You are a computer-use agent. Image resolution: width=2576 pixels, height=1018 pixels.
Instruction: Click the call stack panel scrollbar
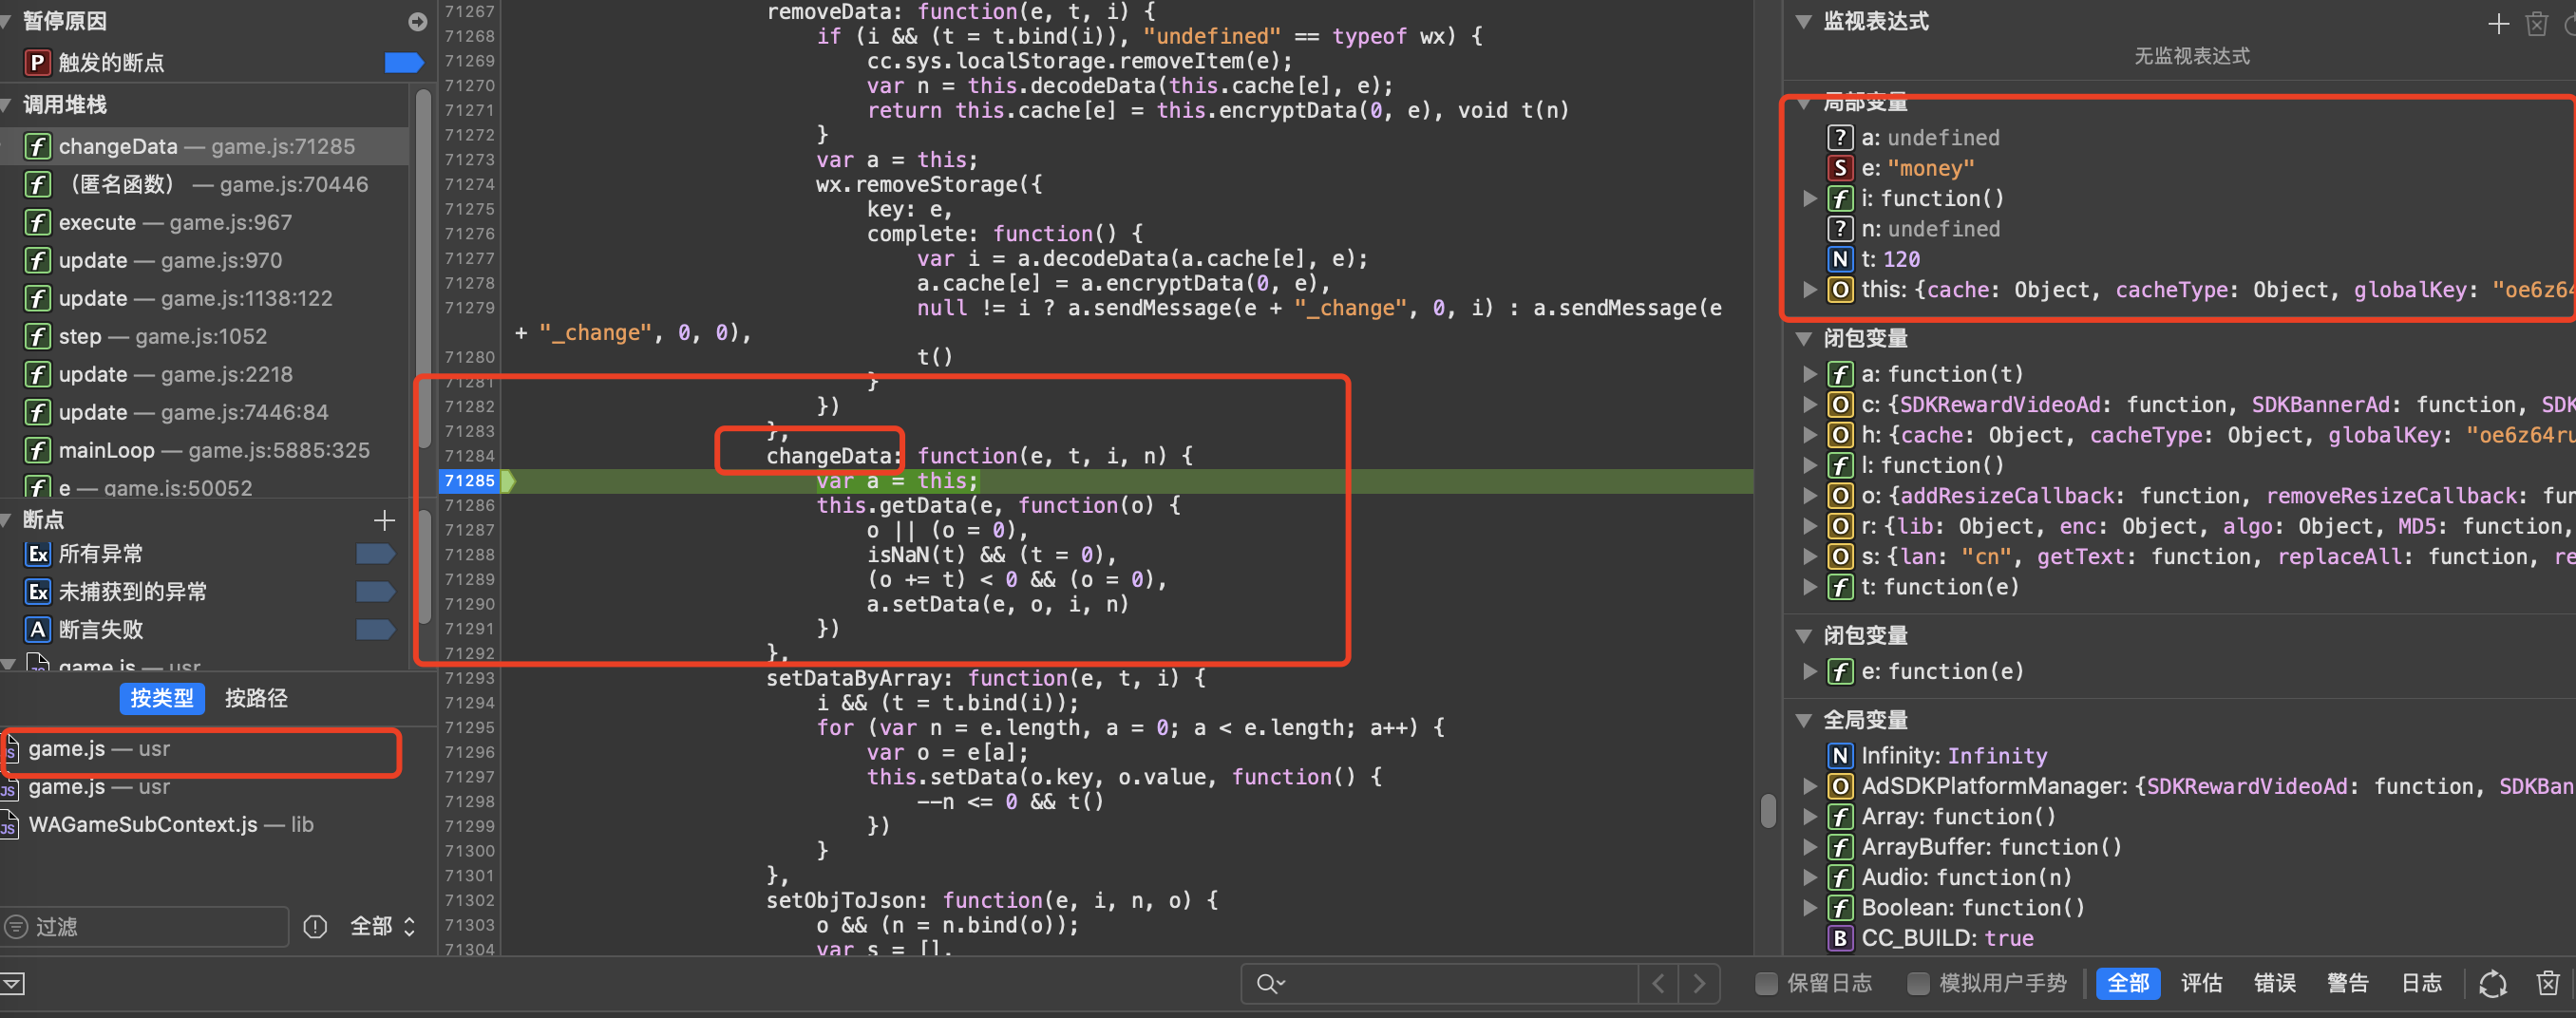[x=423, y=270]
